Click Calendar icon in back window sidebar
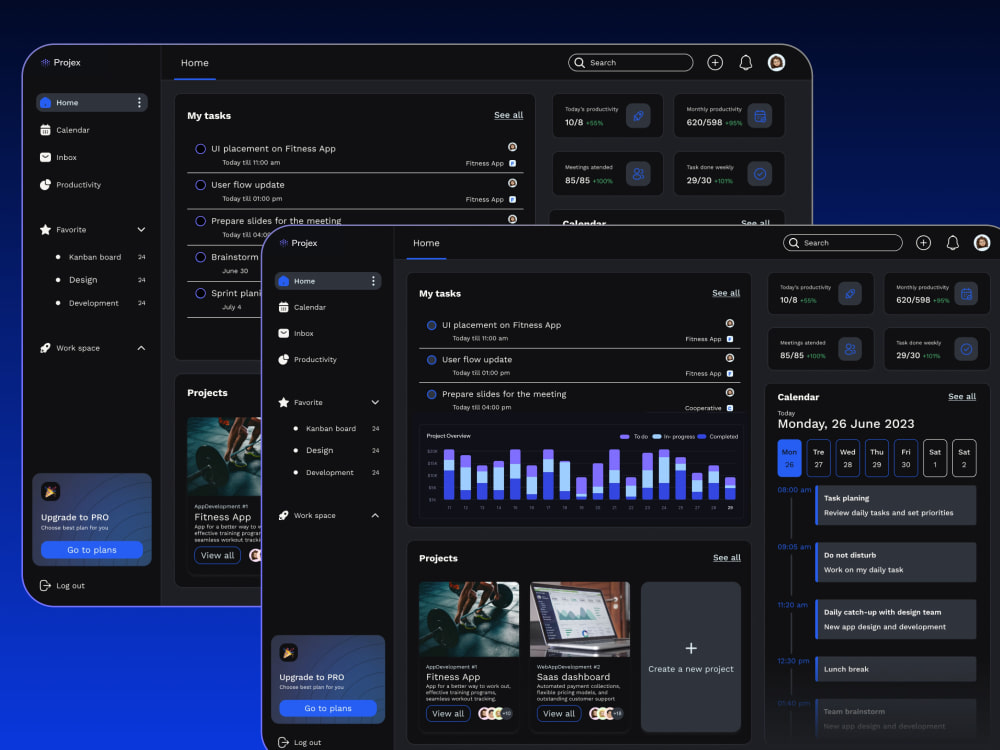The width and height of the screenshot is (1000, 750). pos(45,130)
